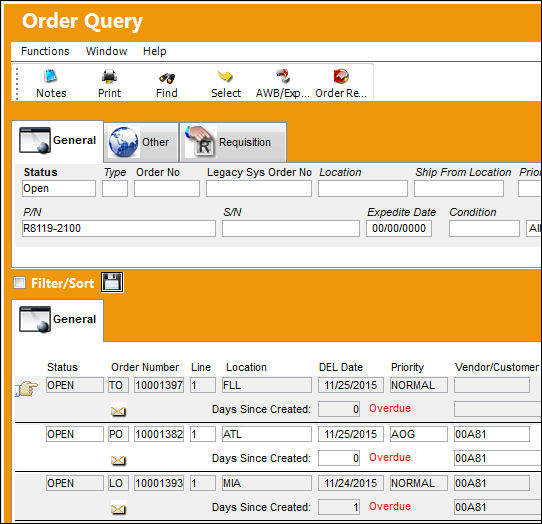
Task: Click the Order No input field
Action: pyautogui.click(x=167, y=188)
